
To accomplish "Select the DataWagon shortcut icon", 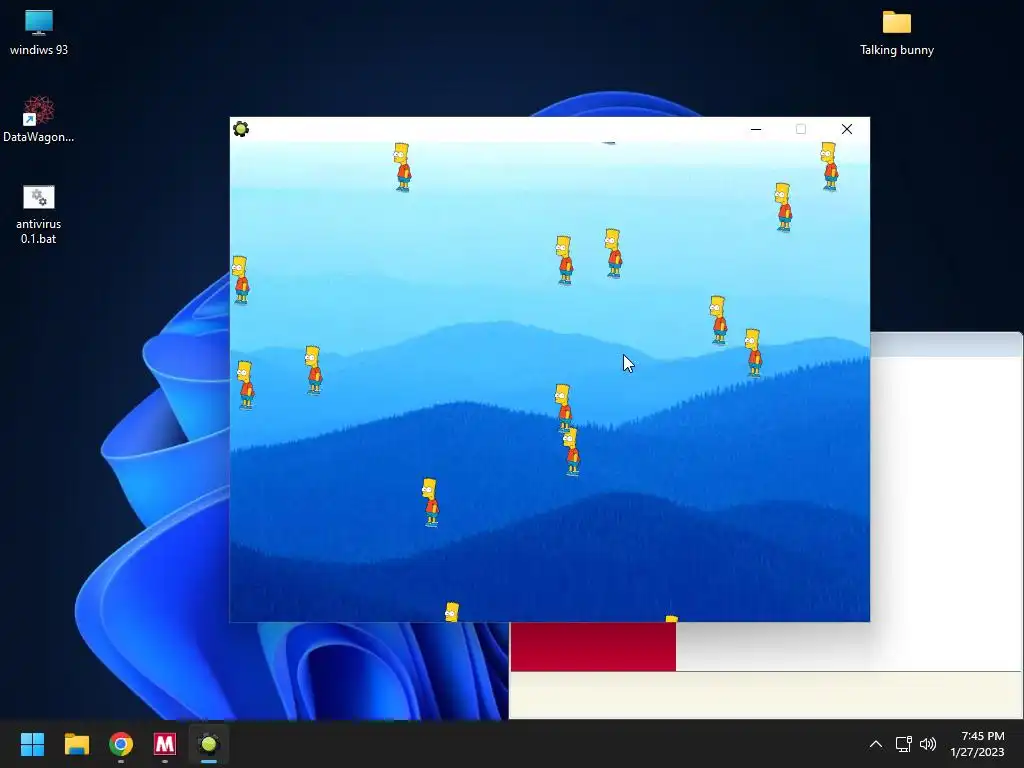I will pos(39,119).
